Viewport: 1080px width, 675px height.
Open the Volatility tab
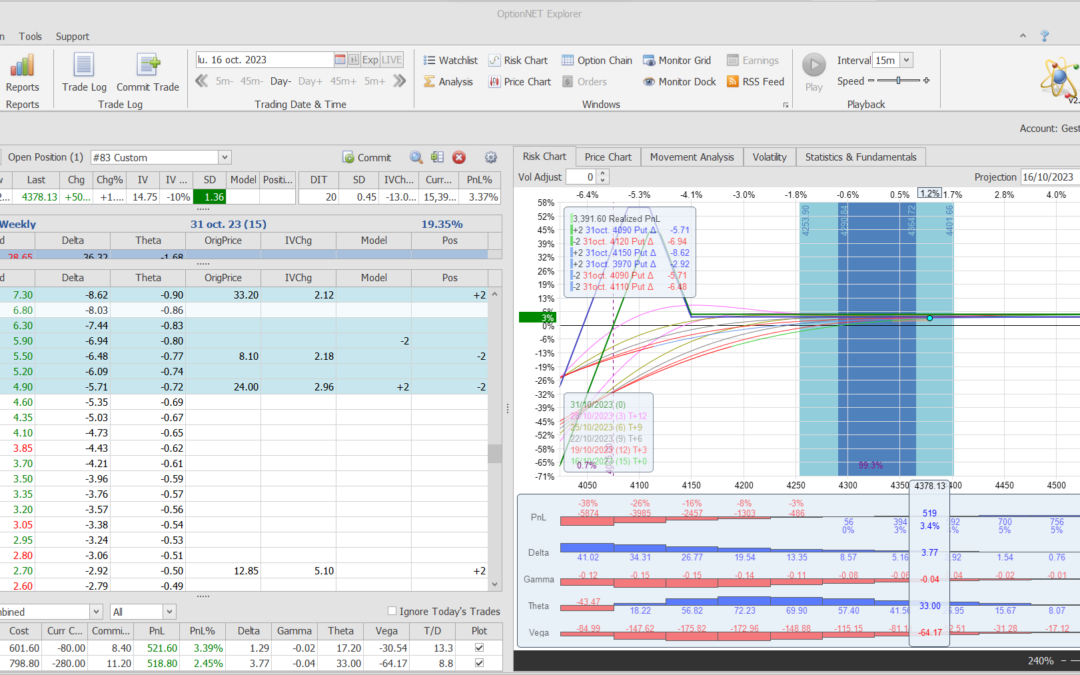(769, 157)
